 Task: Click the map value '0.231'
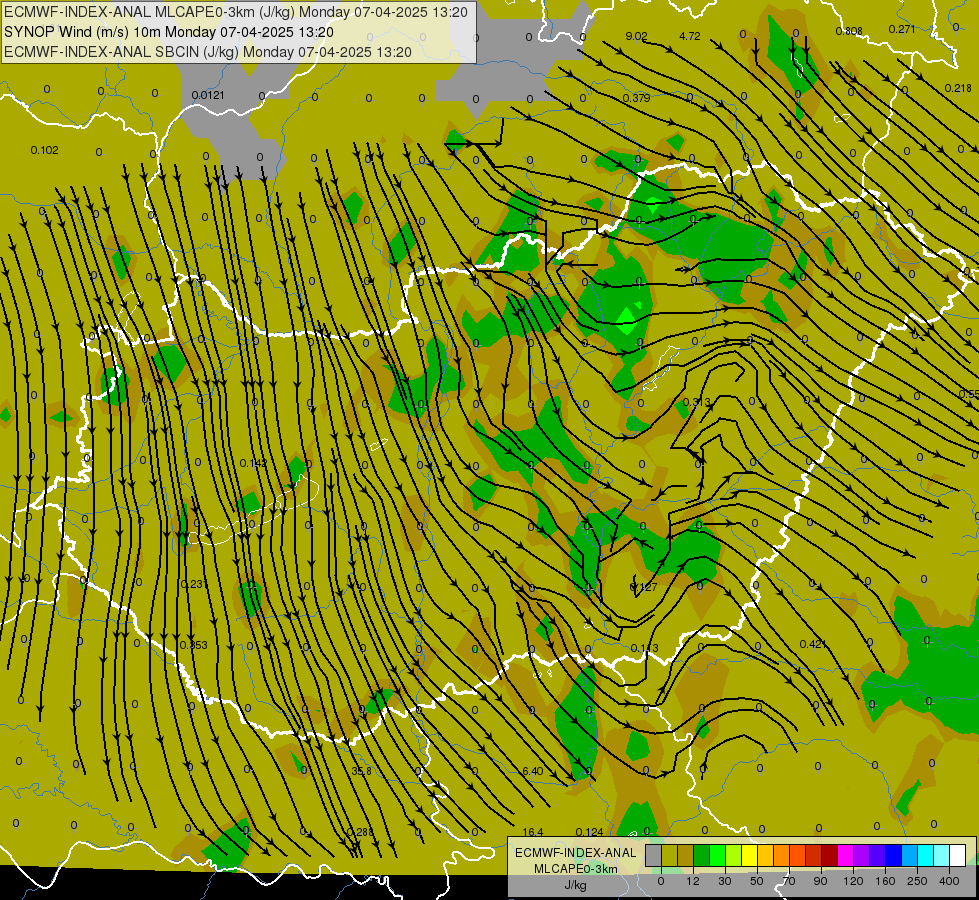(192, 584)
